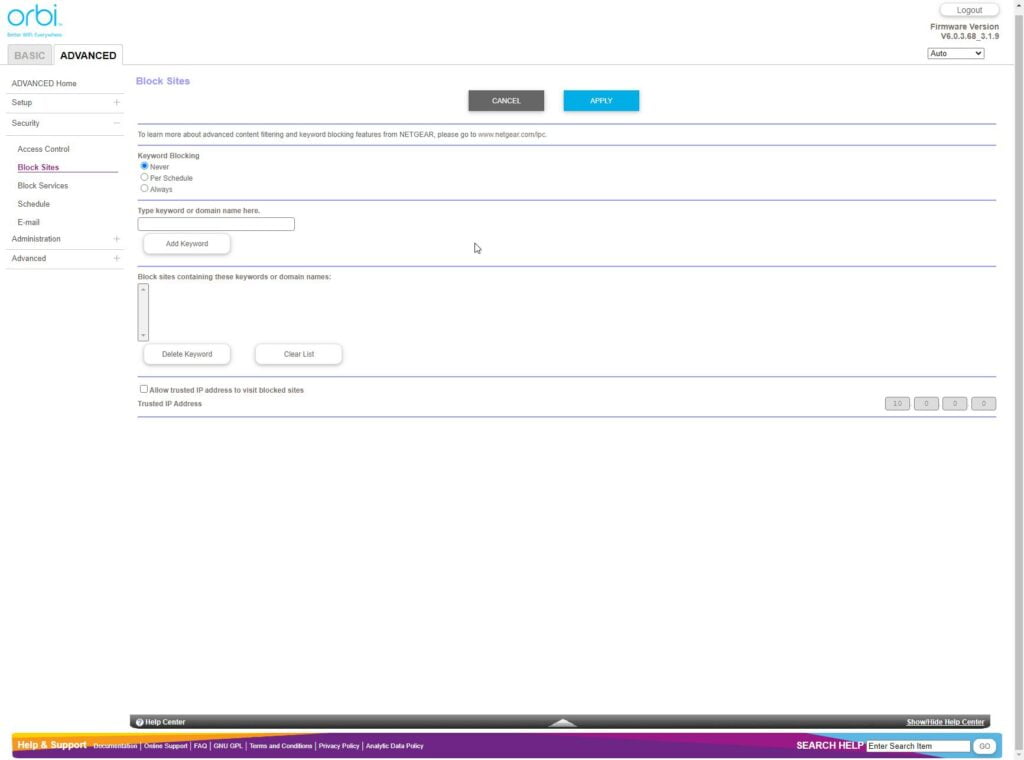Select Per Schedule keyword blocking
The height and width of the screenshot is (760, 1024).
(x=144, y=177)
